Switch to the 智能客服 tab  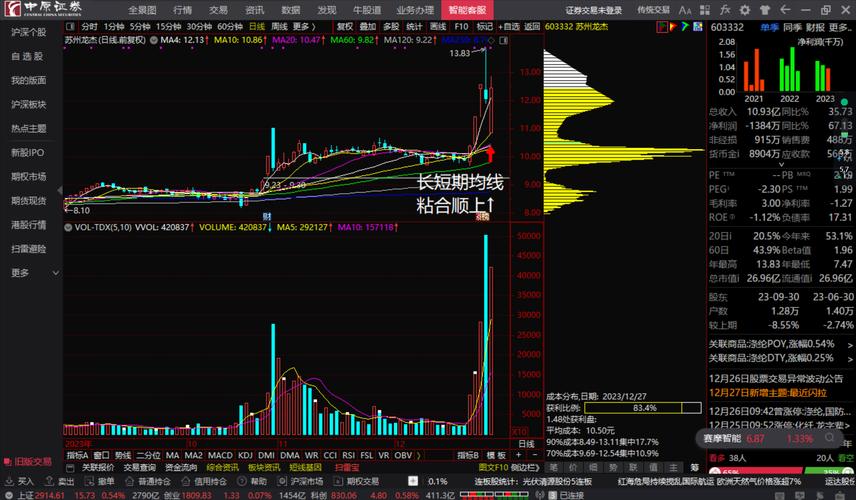click(467, 10)
